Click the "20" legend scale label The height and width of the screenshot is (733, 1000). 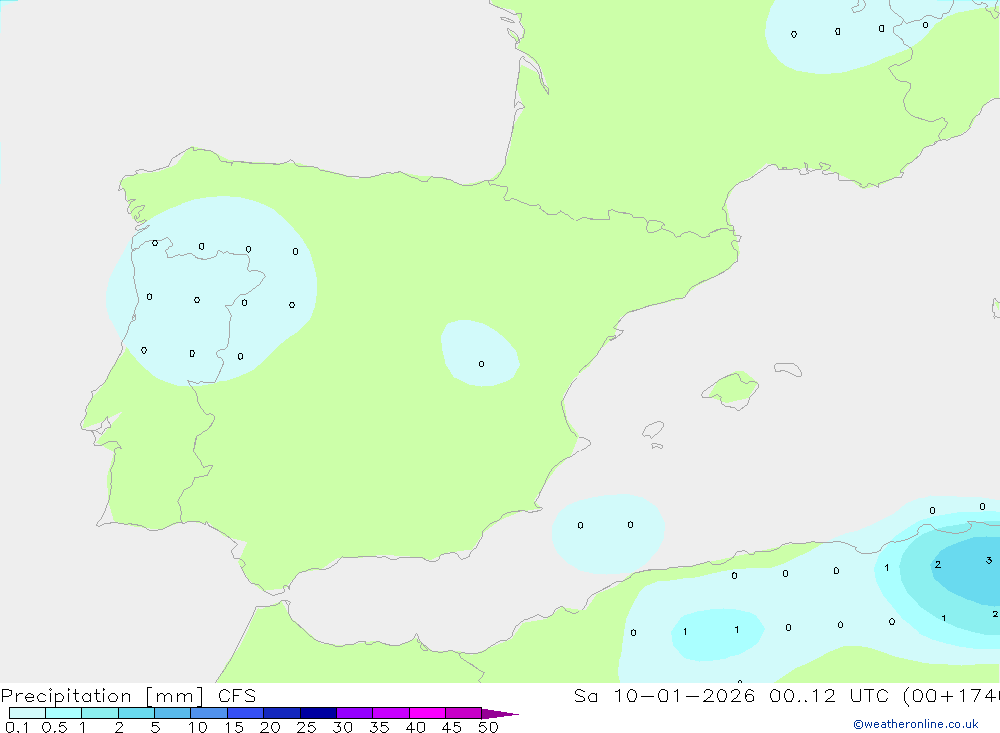[270, 727]
